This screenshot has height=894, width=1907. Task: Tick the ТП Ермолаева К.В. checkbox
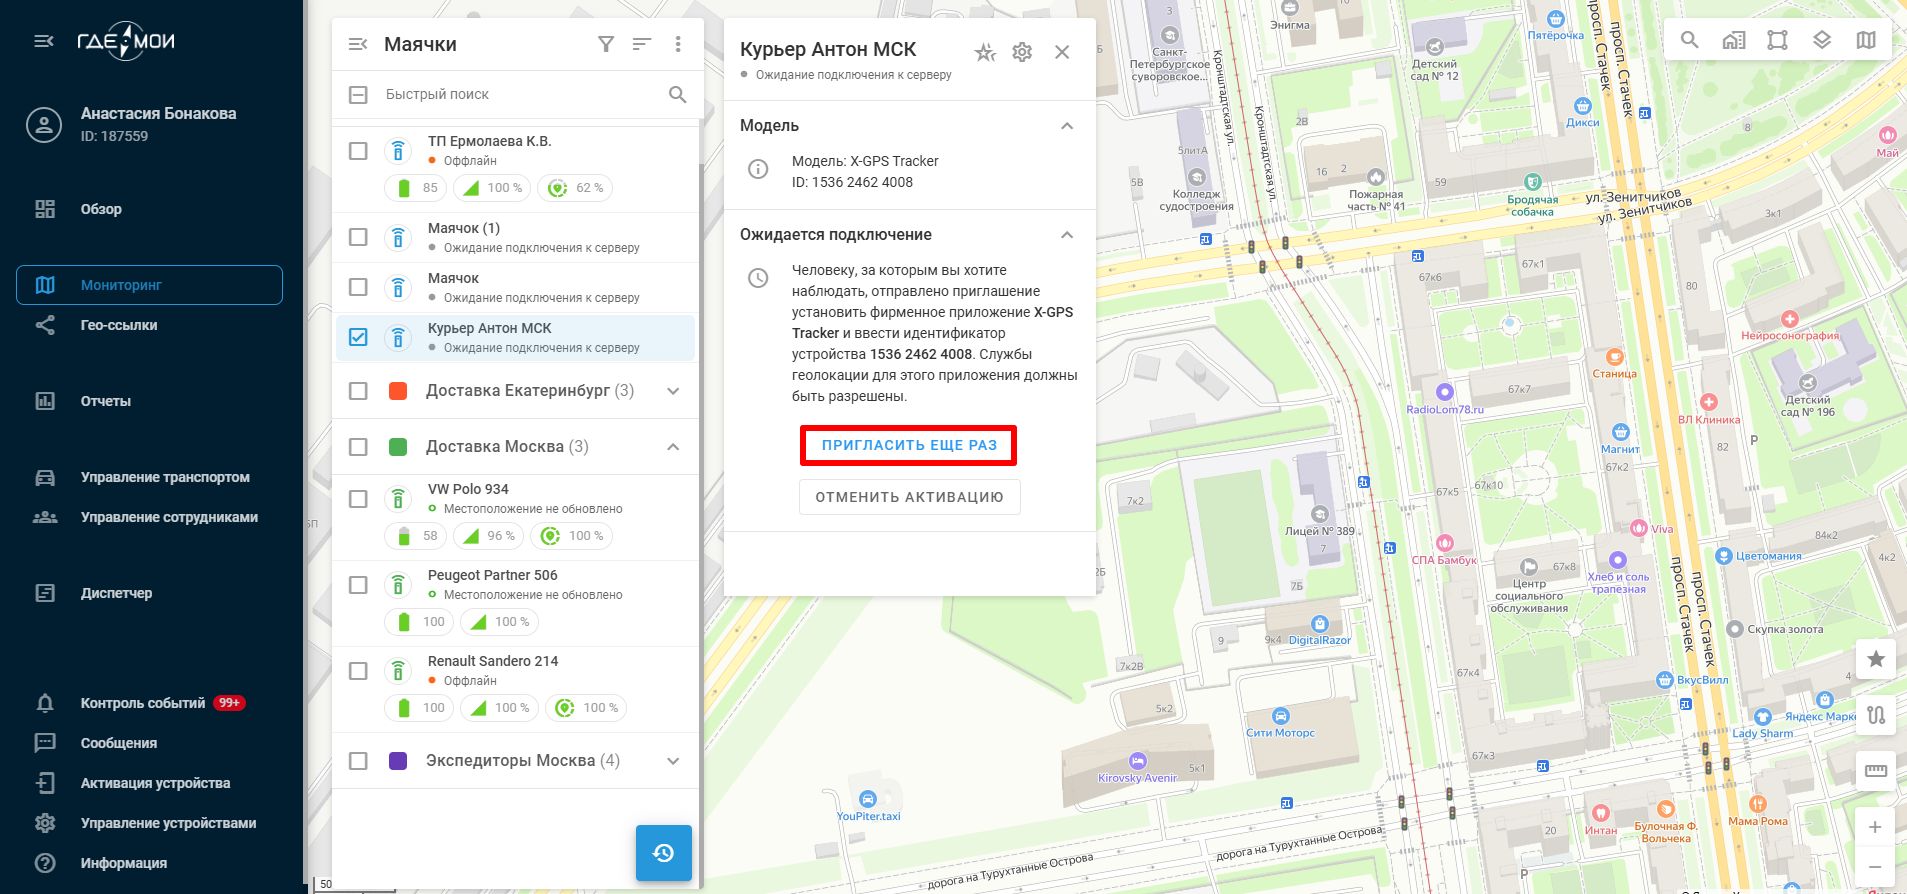click(358, 151)
